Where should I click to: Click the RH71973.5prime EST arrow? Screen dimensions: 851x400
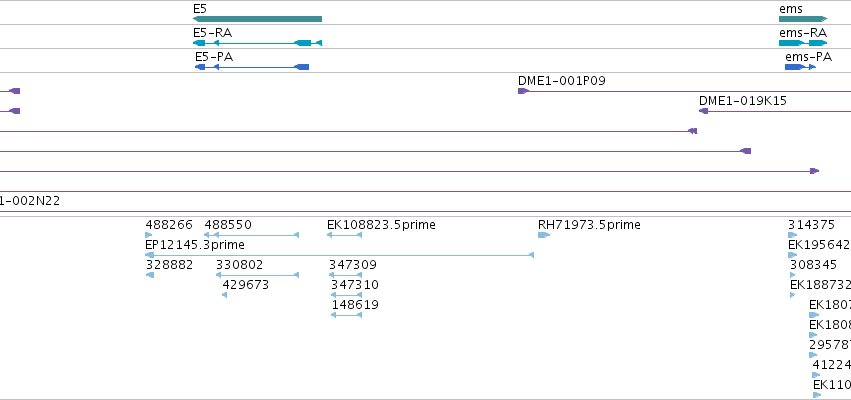coord(544,235)
